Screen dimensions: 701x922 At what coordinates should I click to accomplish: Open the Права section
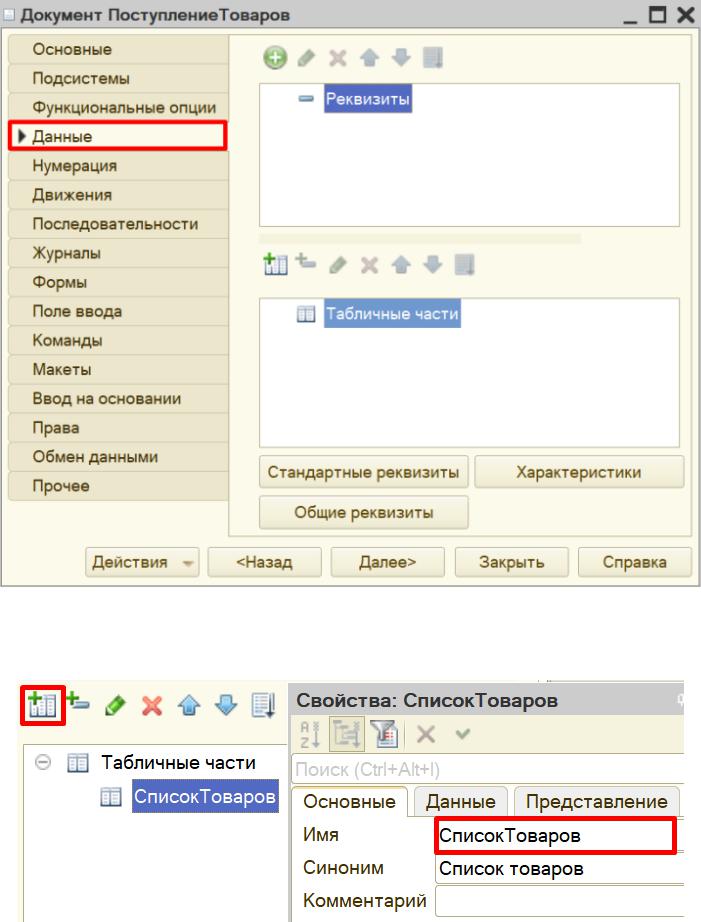(x=119, y=427)
